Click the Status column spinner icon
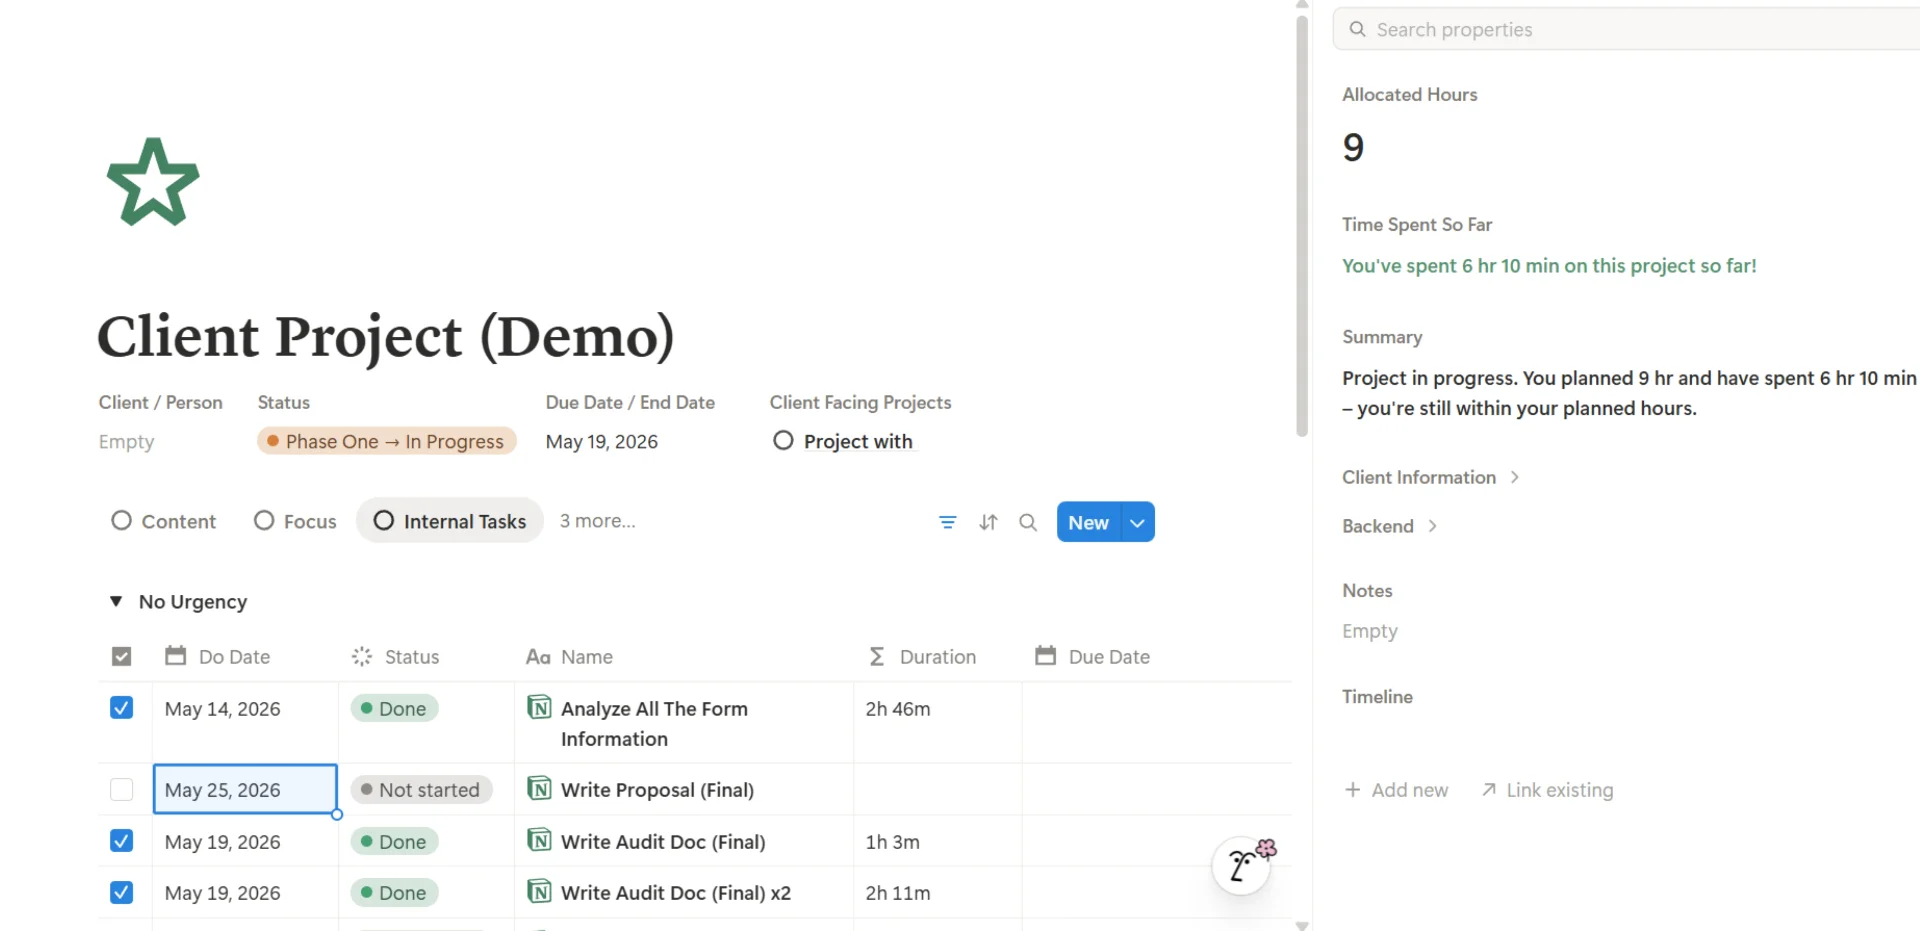The image size is (1920, 931). click(x=362, y=656)
